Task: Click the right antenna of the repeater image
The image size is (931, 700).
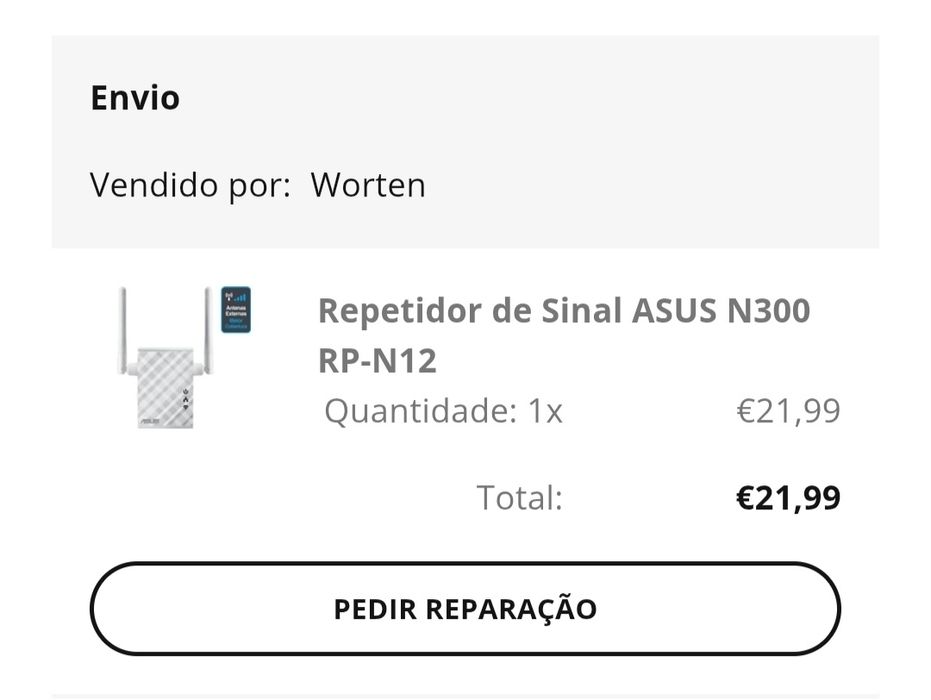Action: [x=208, y=325]
